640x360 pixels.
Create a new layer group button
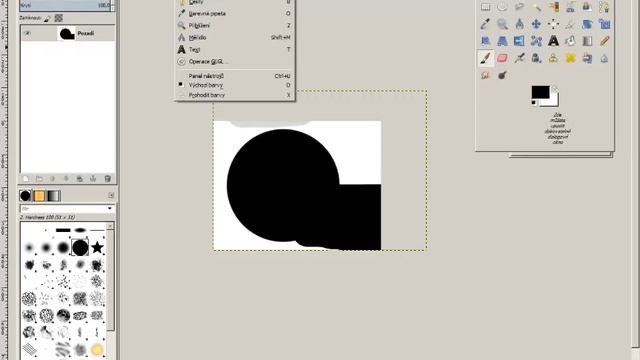point(39,179)
